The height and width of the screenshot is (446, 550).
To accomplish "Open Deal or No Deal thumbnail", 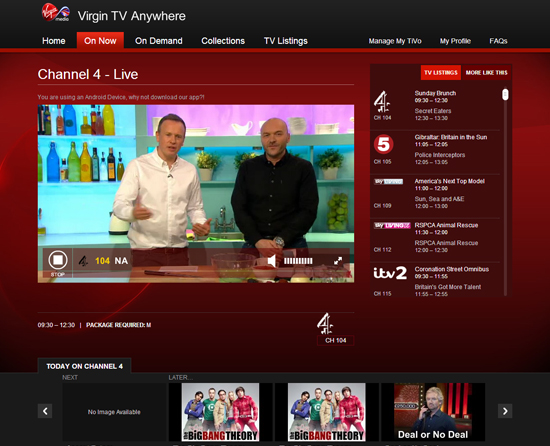I will click(x=433, y=412).
